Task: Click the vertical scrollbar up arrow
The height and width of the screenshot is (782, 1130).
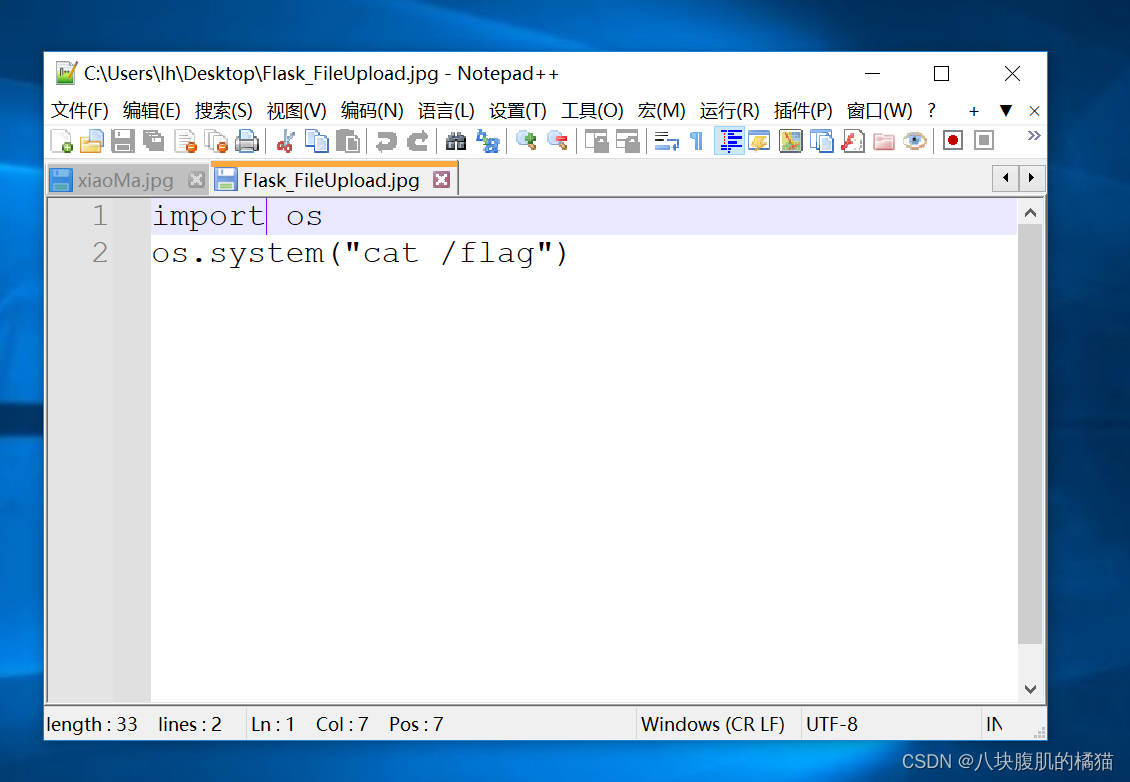Action: 1031,213
